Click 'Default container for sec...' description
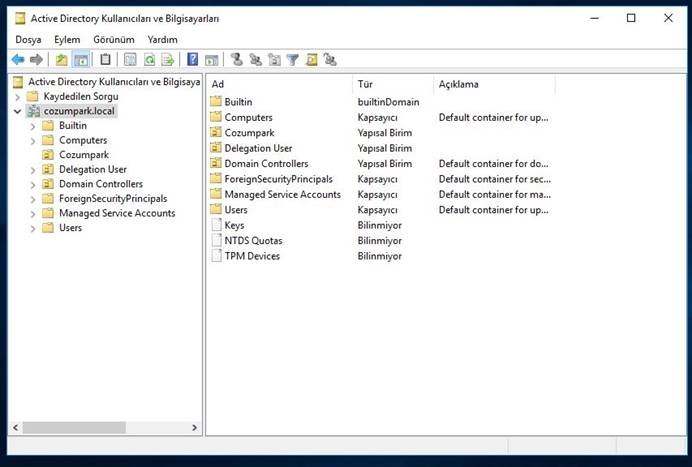Image resolution: width=692 pixels, height=467 pixels. click(494, 179)
